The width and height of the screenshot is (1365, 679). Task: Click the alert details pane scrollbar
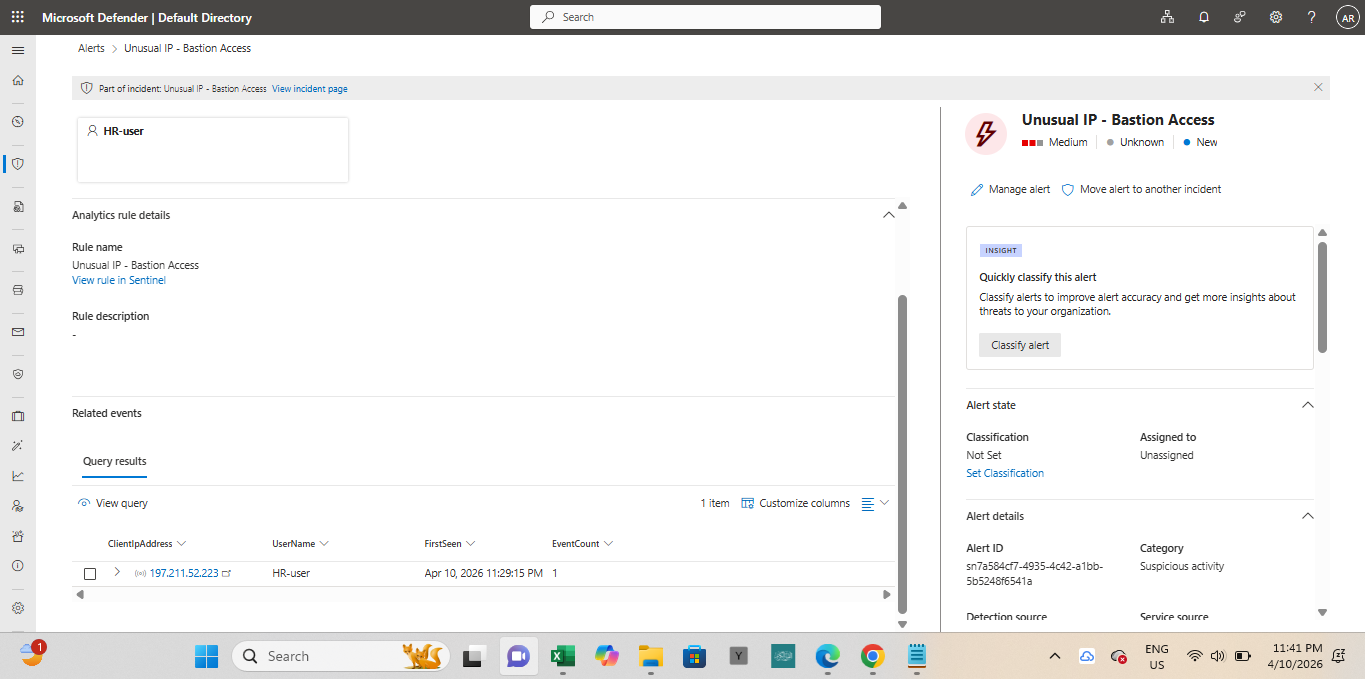(1322, 296)
